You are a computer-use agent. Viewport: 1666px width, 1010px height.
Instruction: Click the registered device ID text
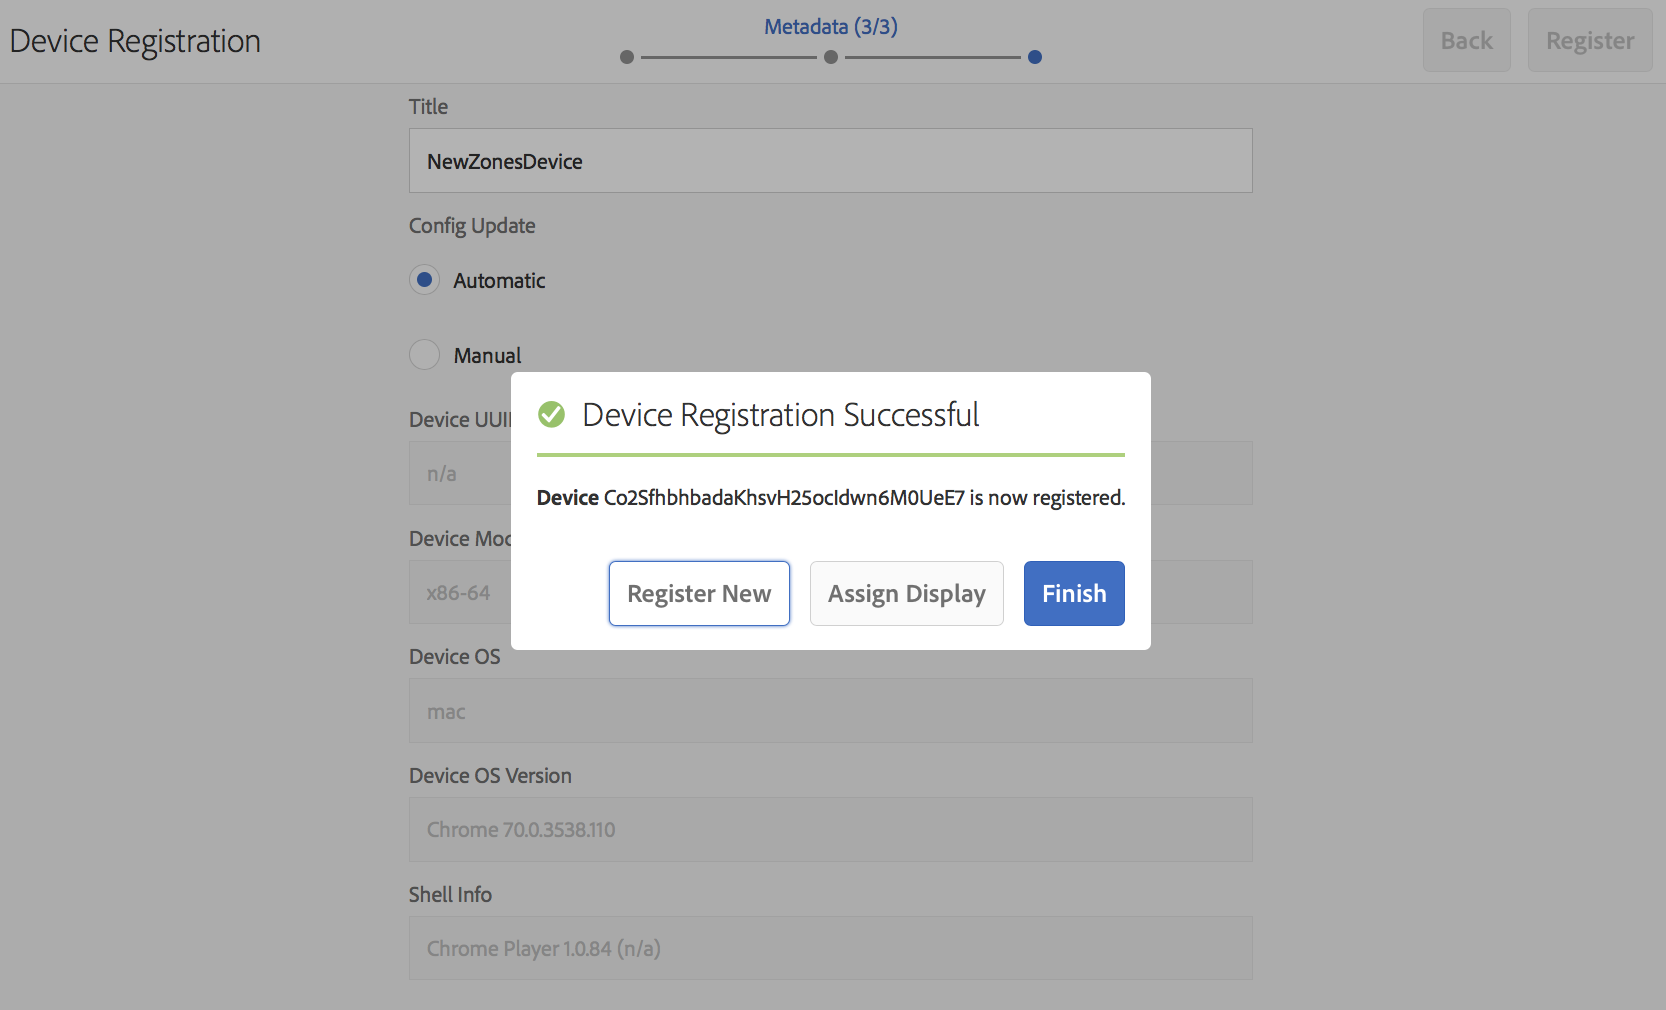[x=784, y=498]
